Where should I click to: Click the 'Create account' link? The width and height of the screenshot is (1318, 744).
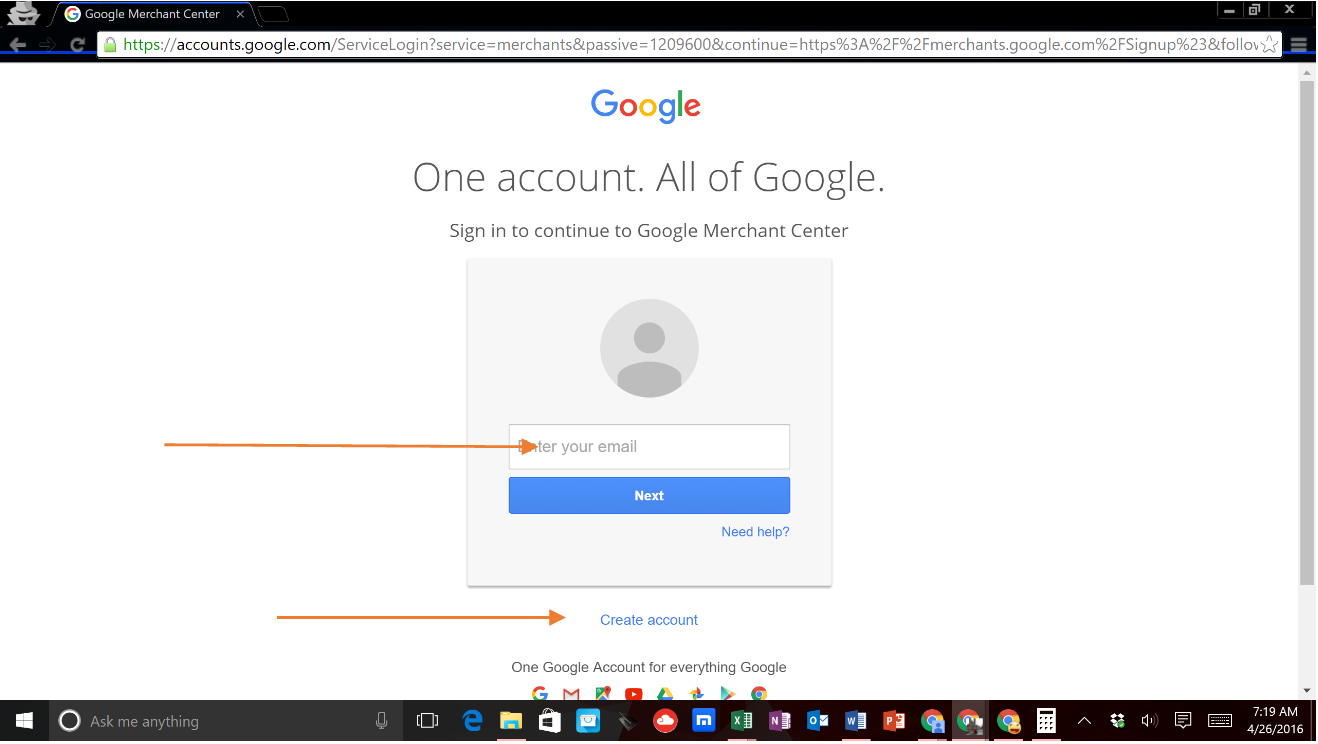[649, 620]
